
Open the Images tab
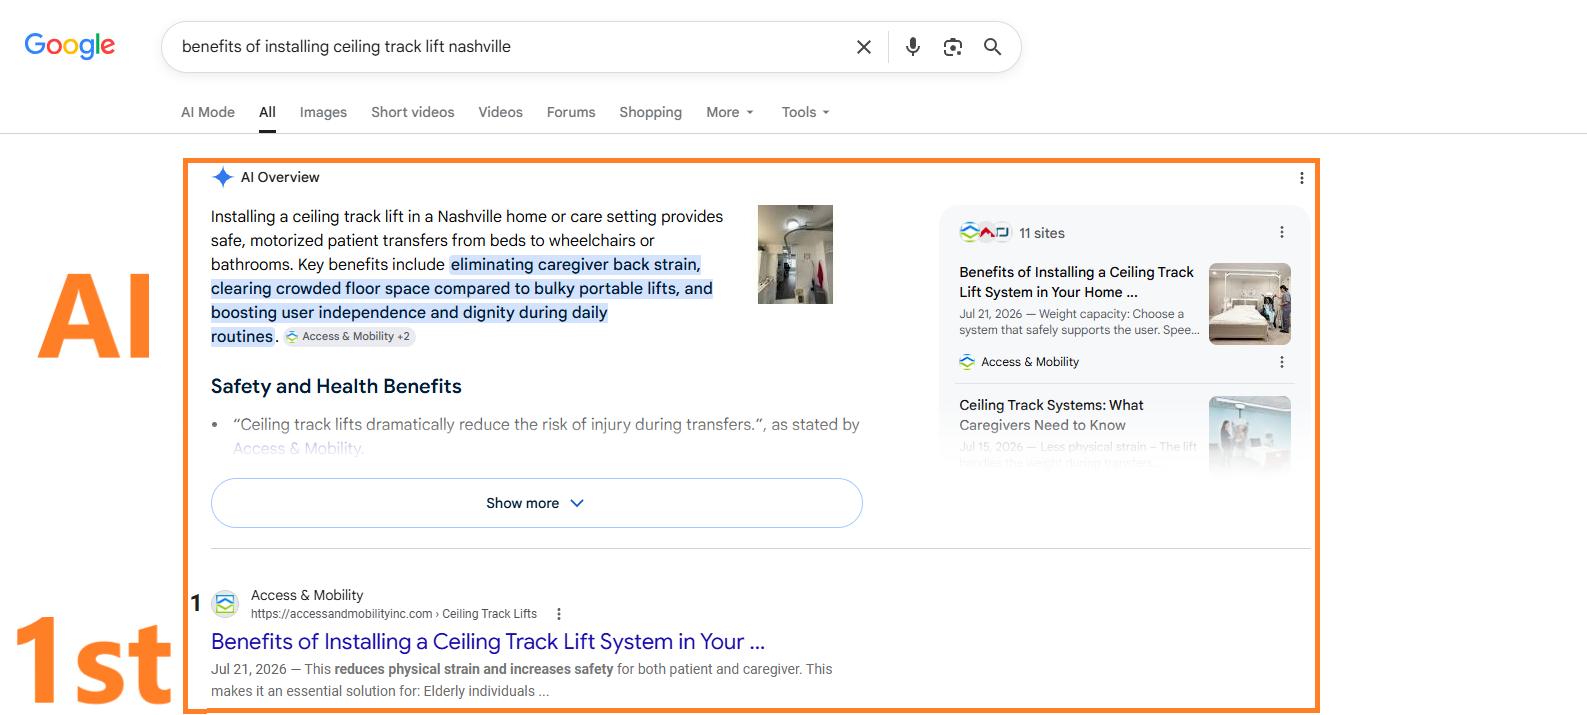click(323, 112)
